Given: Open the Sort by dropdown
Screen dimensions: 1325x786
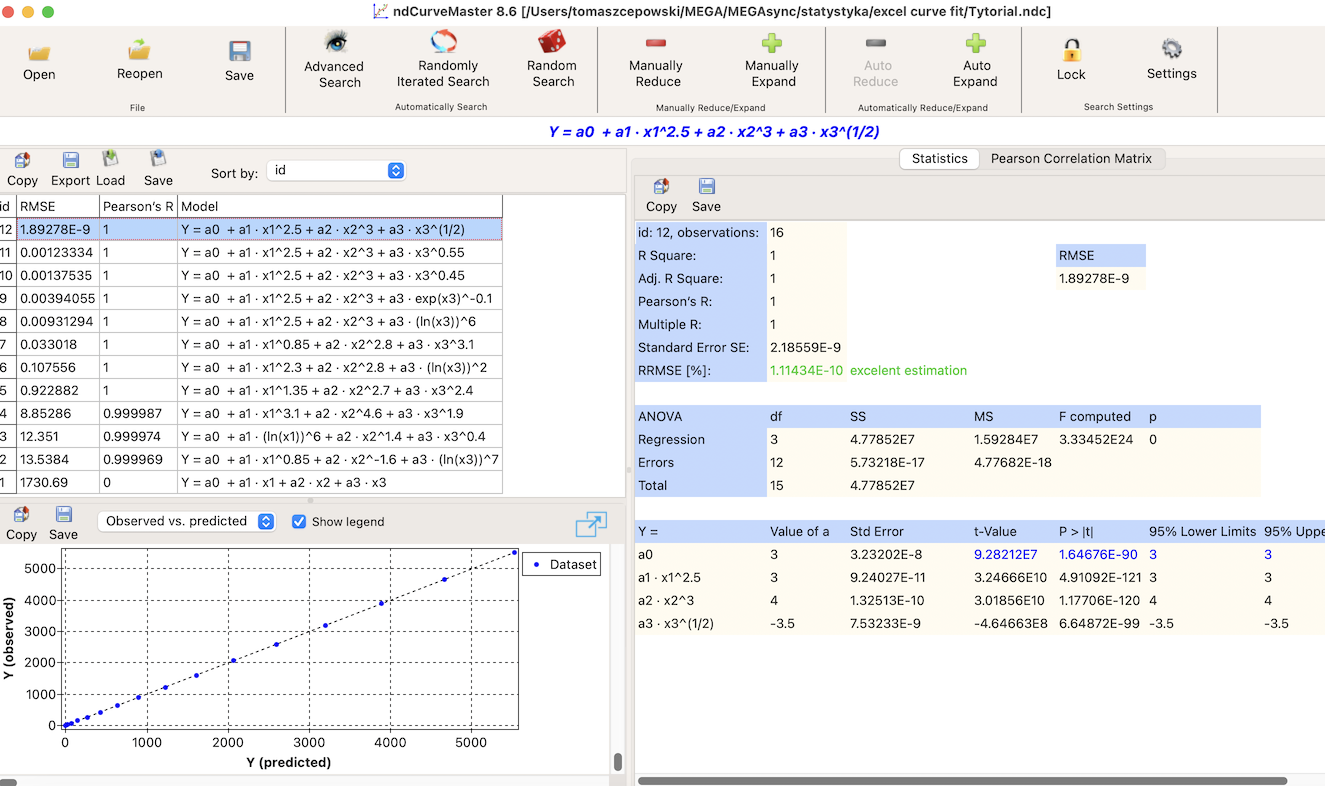Looking at the screenshot, I should [336, 171].
